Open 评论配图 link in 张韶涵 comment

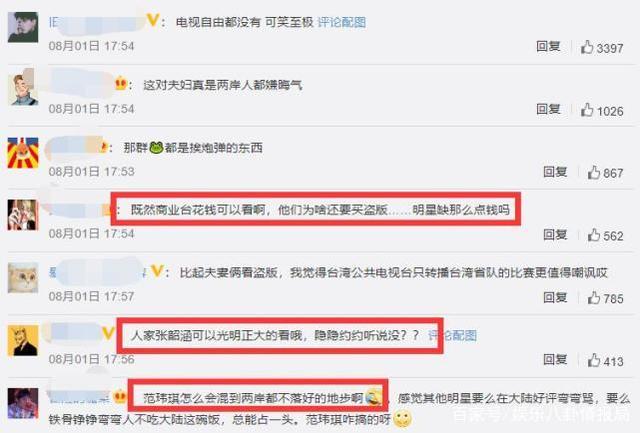(x=452, y=335)
